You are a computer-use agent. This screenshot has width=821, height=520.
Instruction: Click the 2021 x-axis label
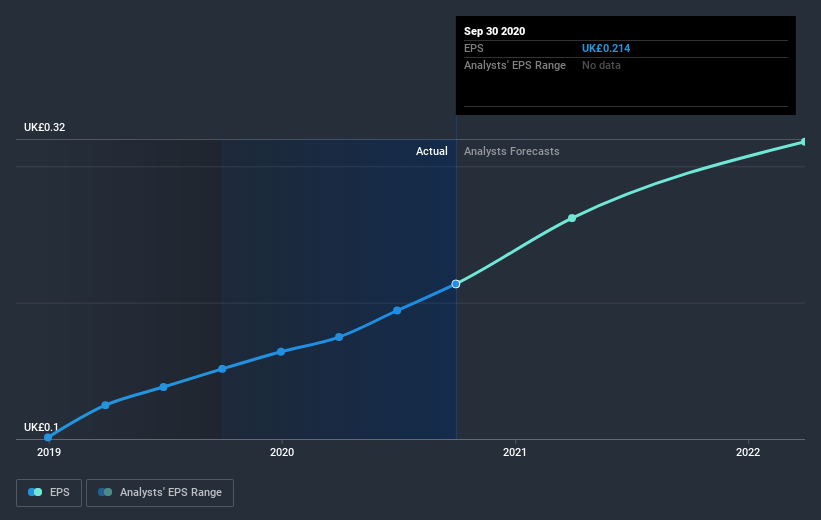click(515, 452)
